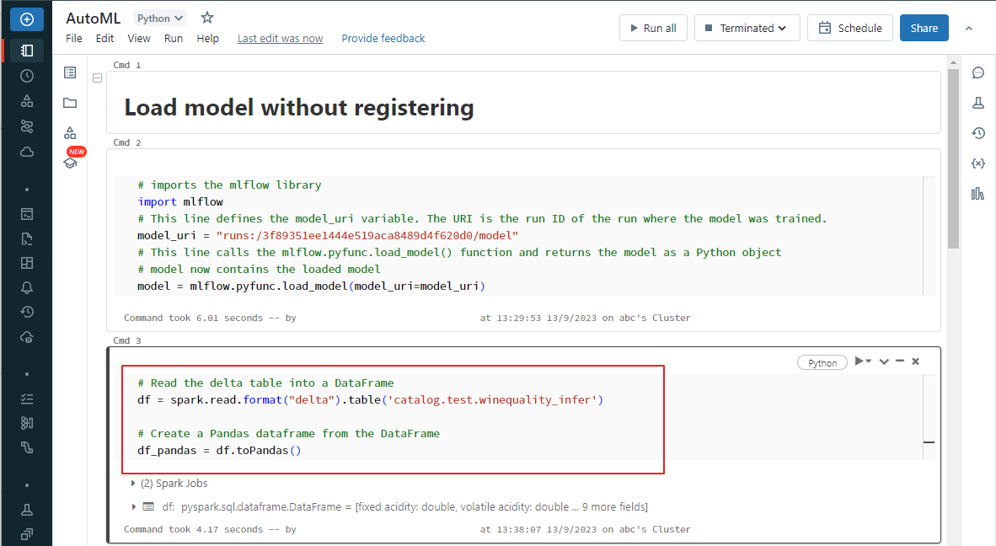Screen dimensions: 996x546
Task: Open the Edit menu
Action: 105,38
